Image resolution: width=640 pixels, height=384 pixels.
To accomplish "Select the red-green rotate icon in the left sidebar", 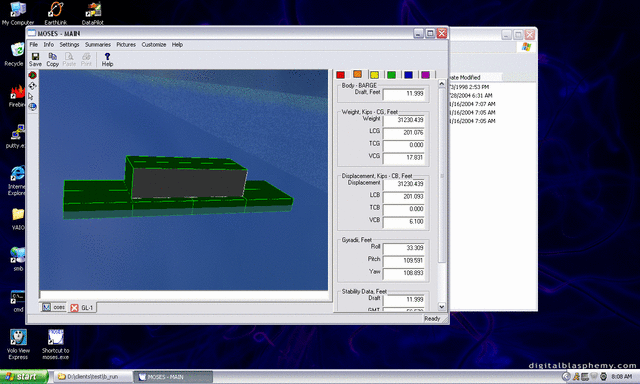I will 33,75.
